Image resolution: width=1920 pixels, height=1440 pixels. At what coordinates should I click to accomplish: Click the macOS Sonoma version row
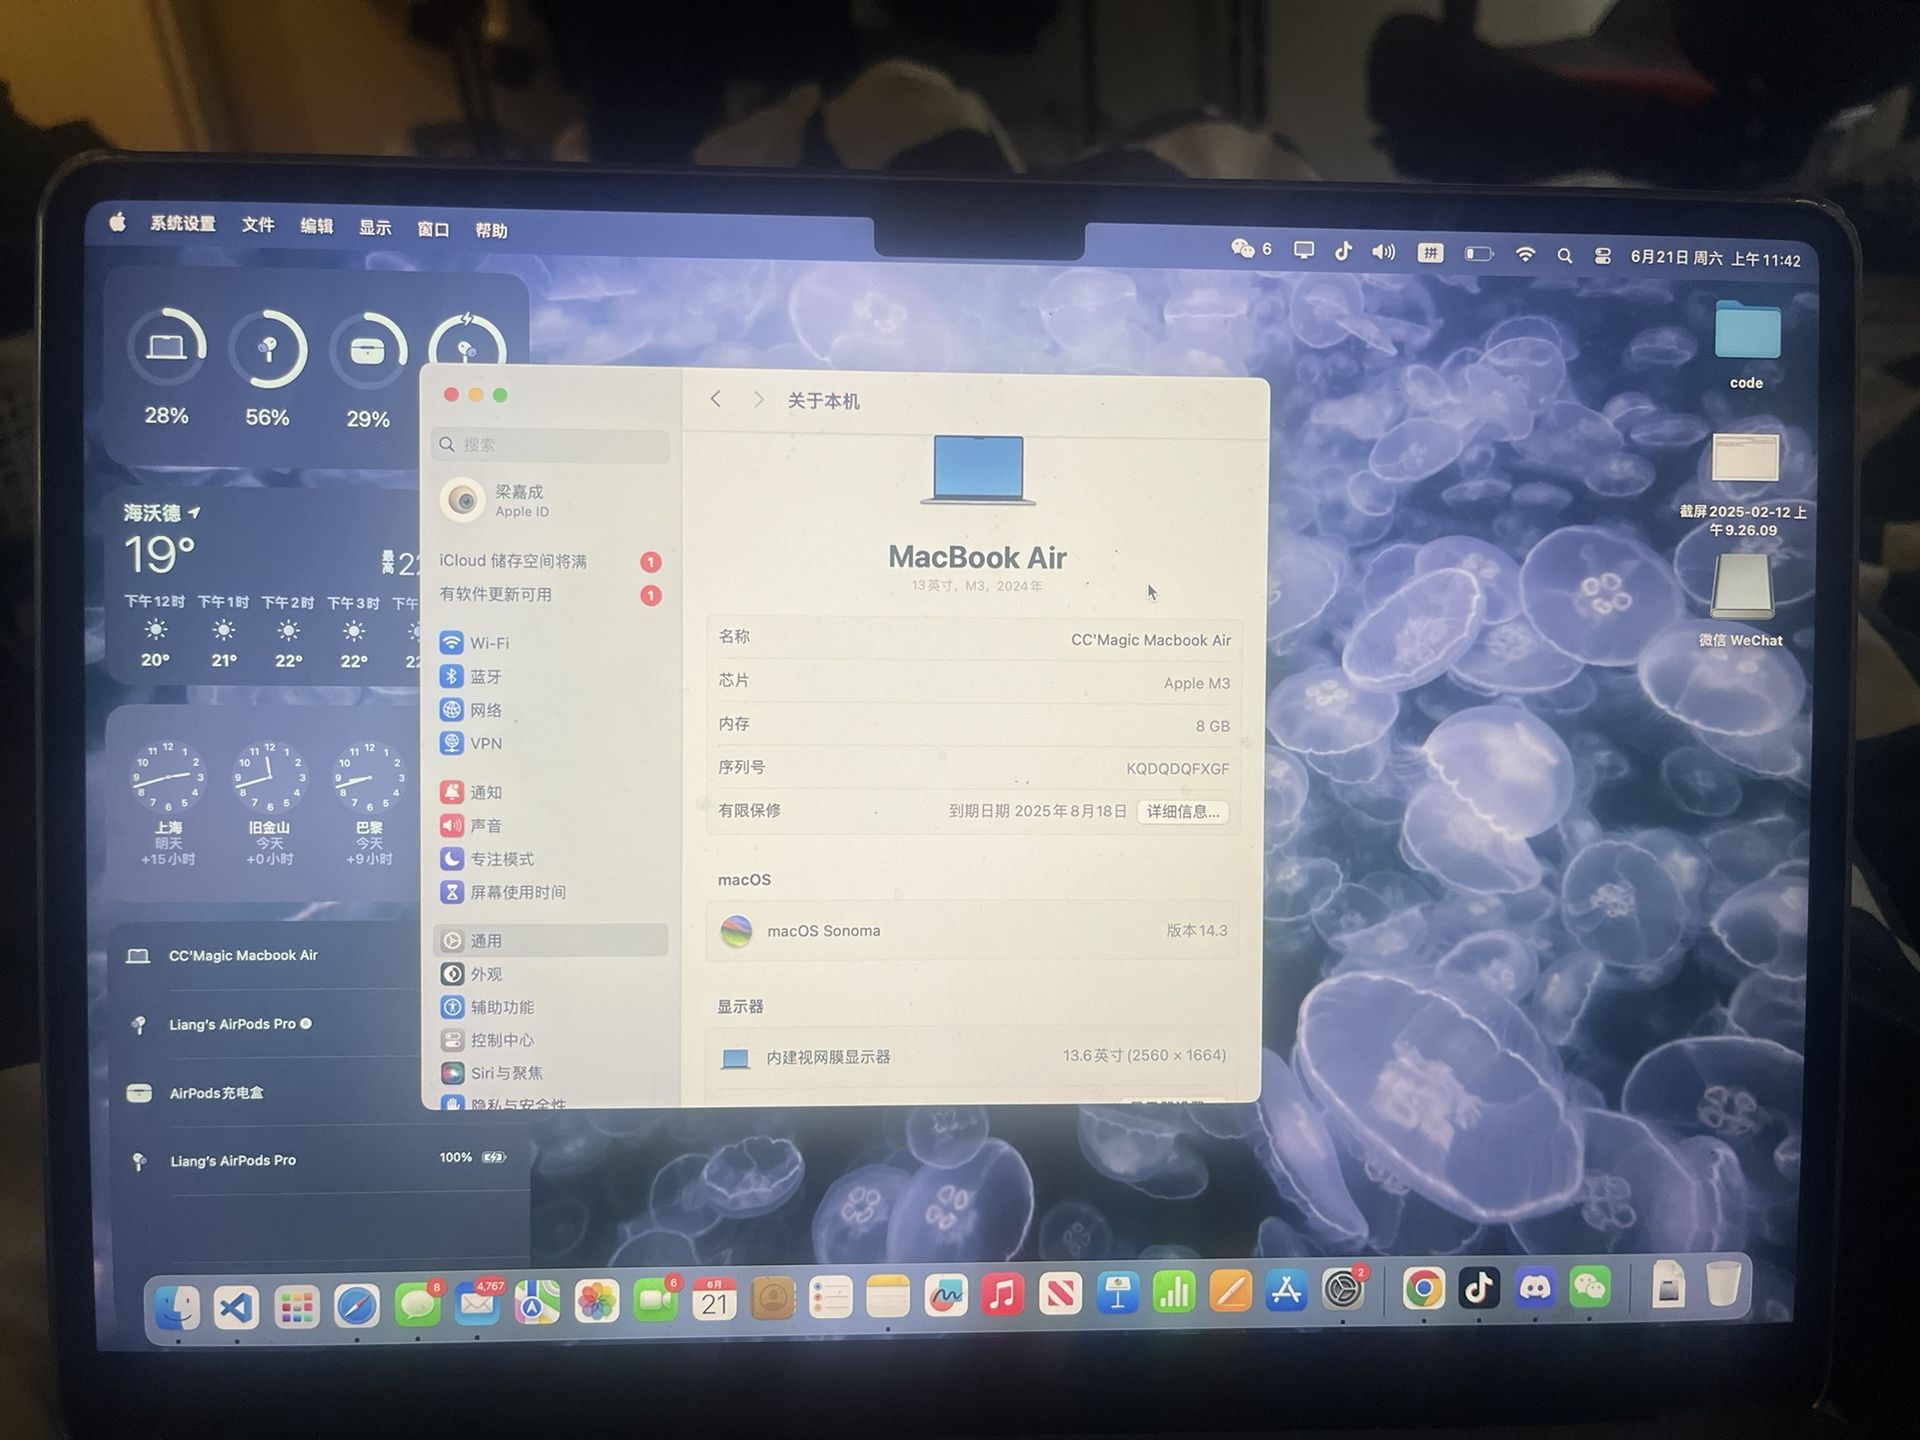(x=973, y=930)
